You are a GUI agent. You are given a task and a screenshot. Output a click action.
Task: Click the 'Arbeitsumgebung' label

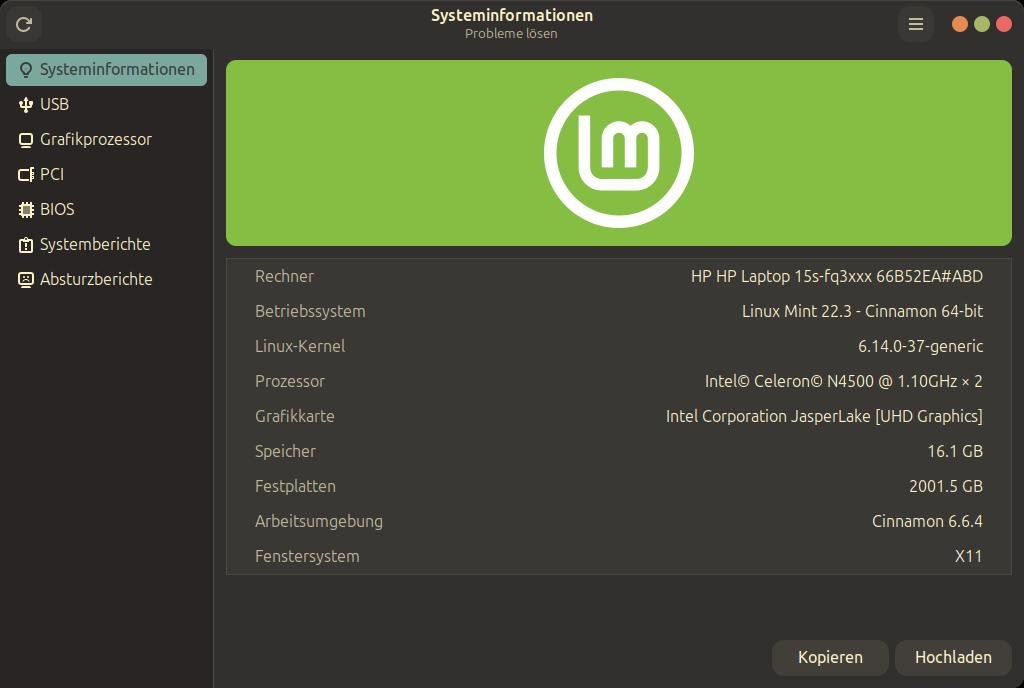(x=319, y=522)
